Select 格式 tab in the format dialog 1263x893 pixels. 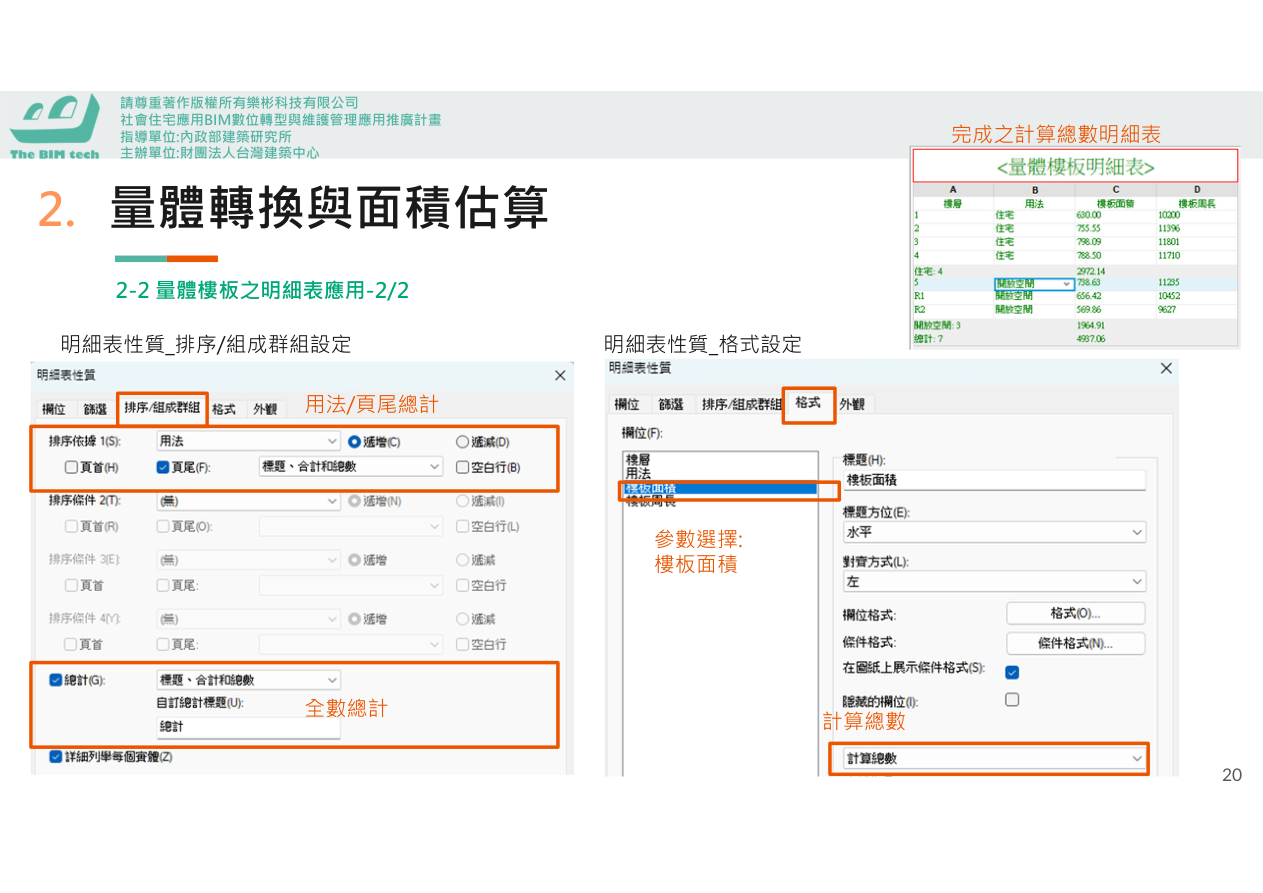(x=808, y=402)
